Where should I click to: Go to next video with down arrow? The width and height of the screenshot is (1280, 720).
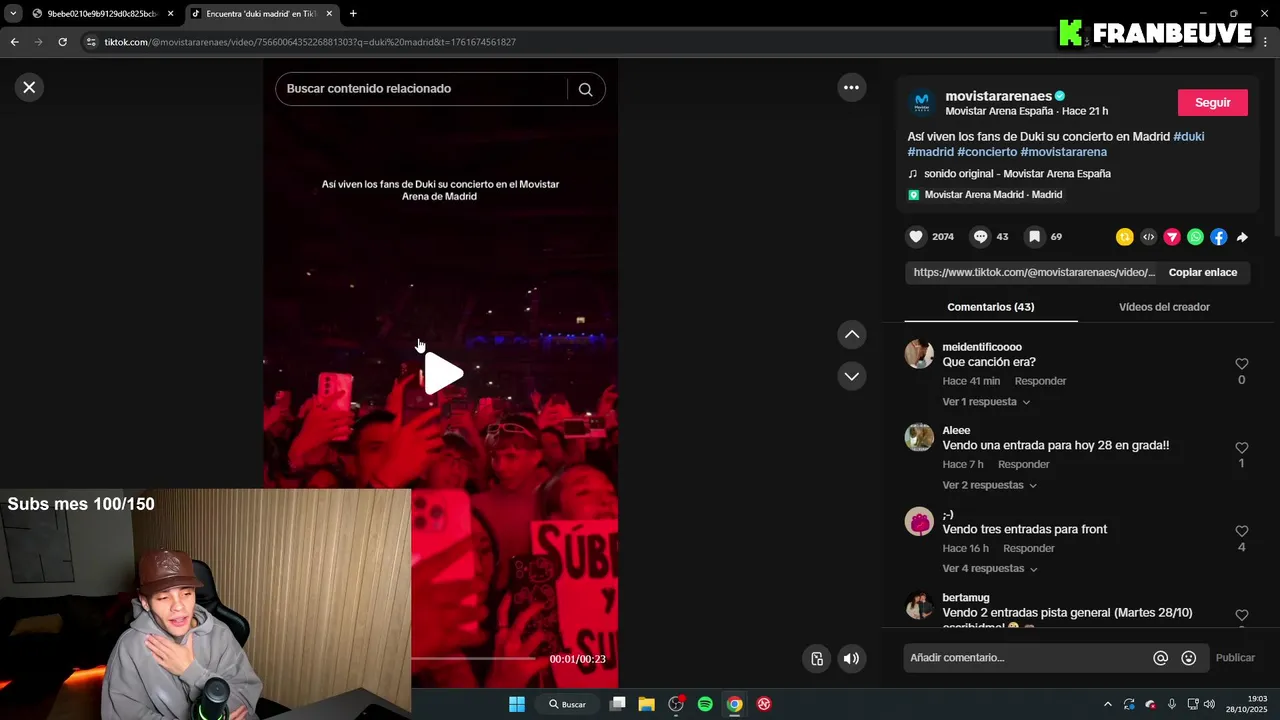(851, 376)
